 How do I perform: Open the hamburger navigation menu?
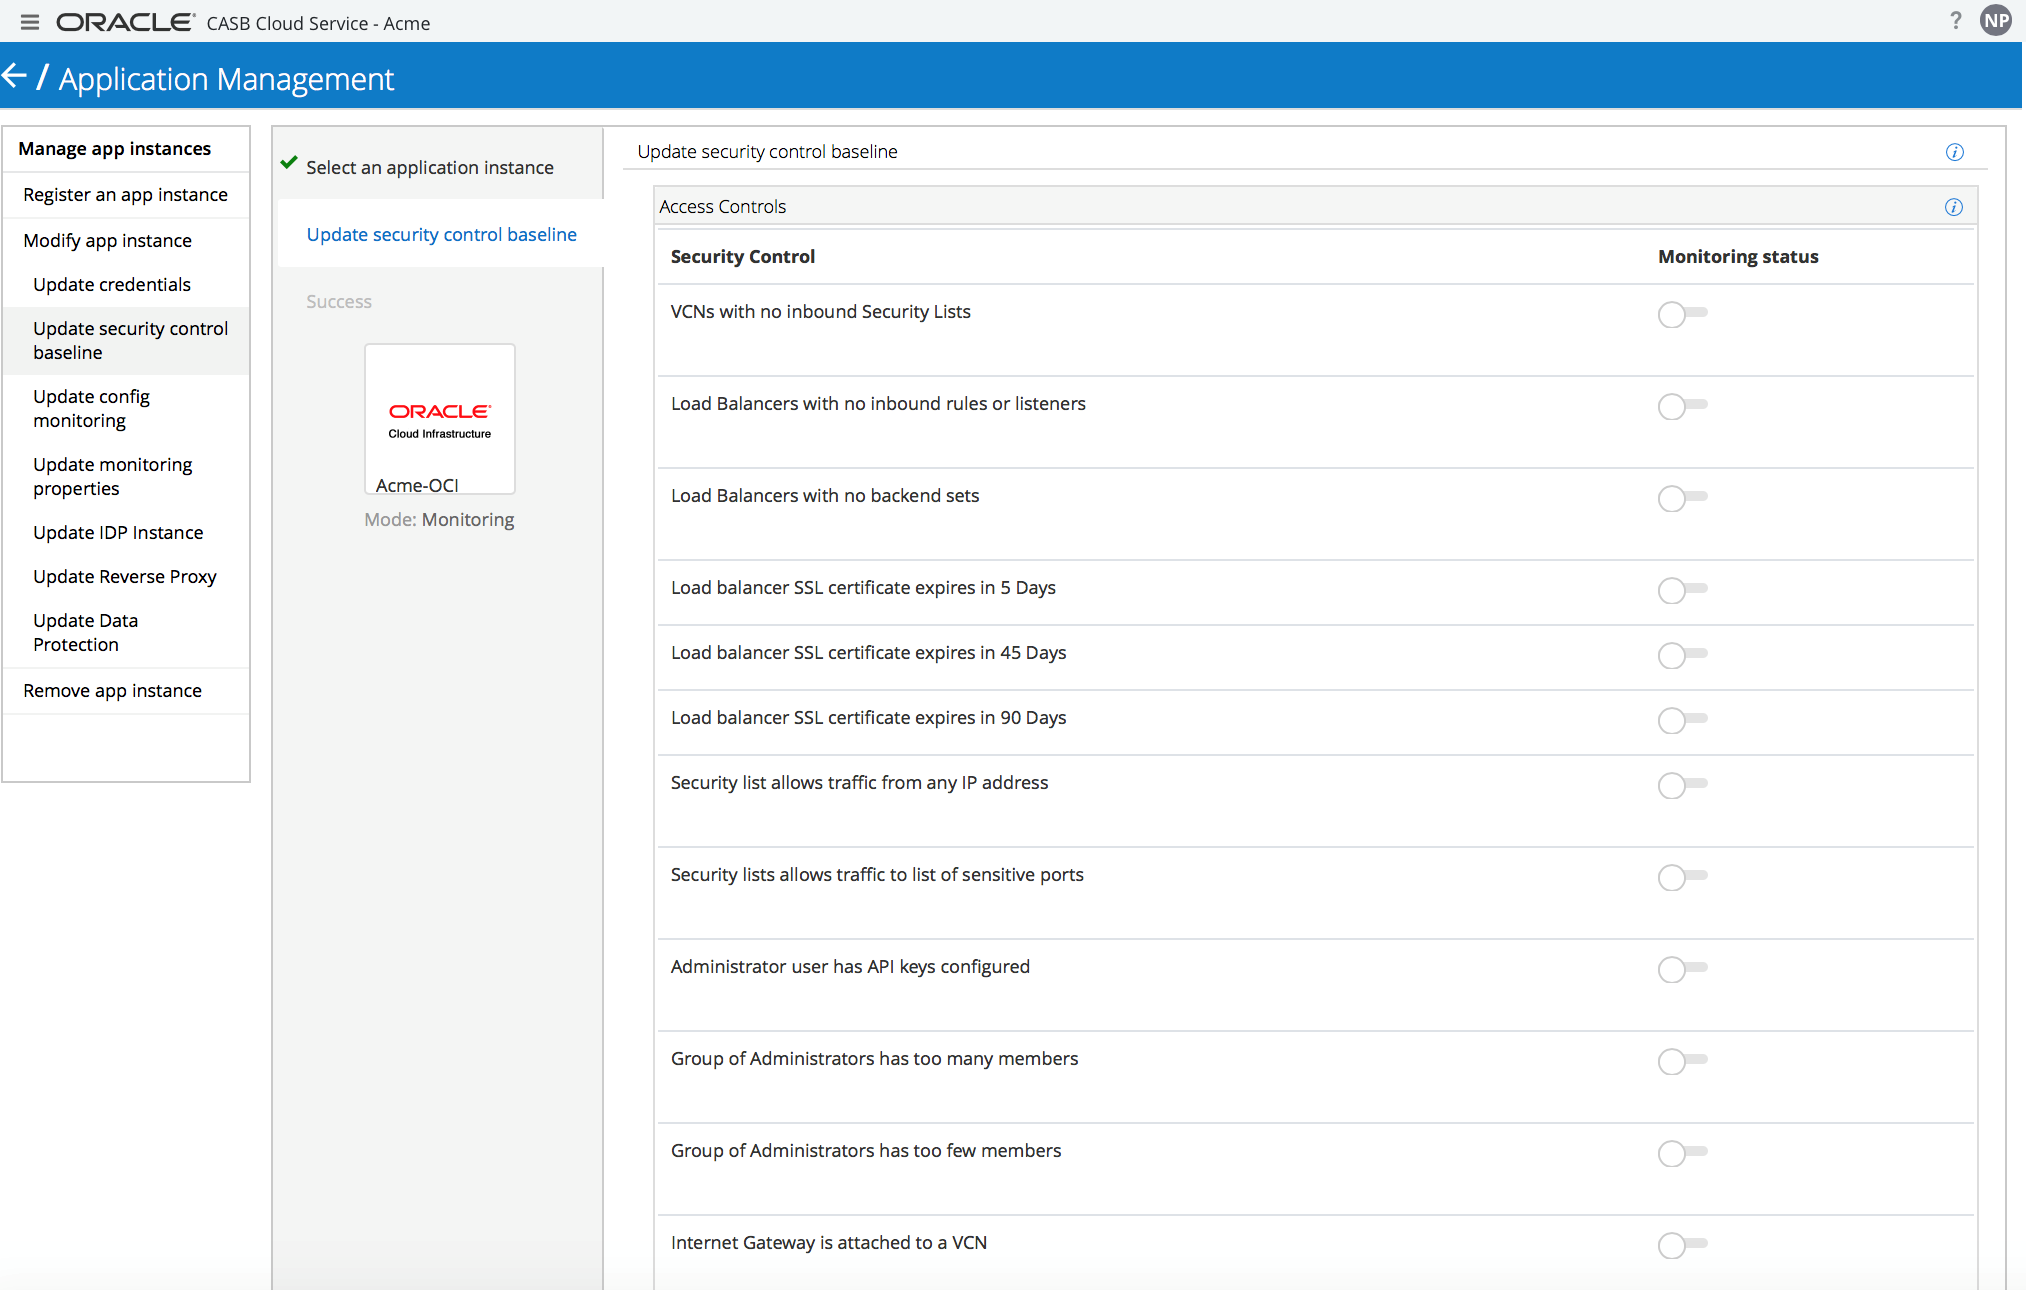(29, 22)
